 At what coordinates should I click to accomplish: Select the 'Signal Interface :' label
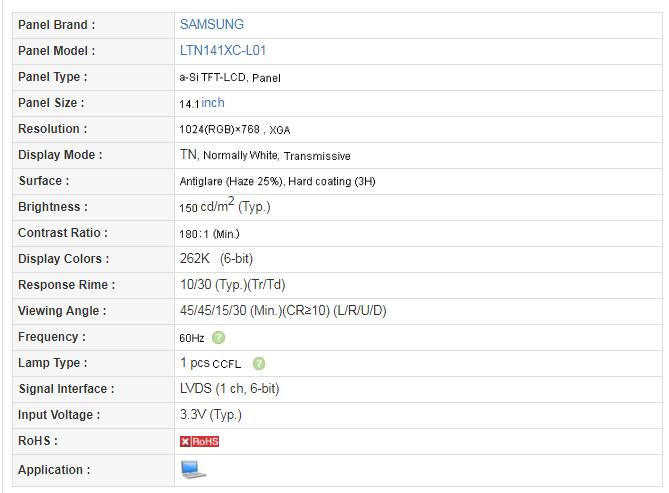tap(66, 389)
